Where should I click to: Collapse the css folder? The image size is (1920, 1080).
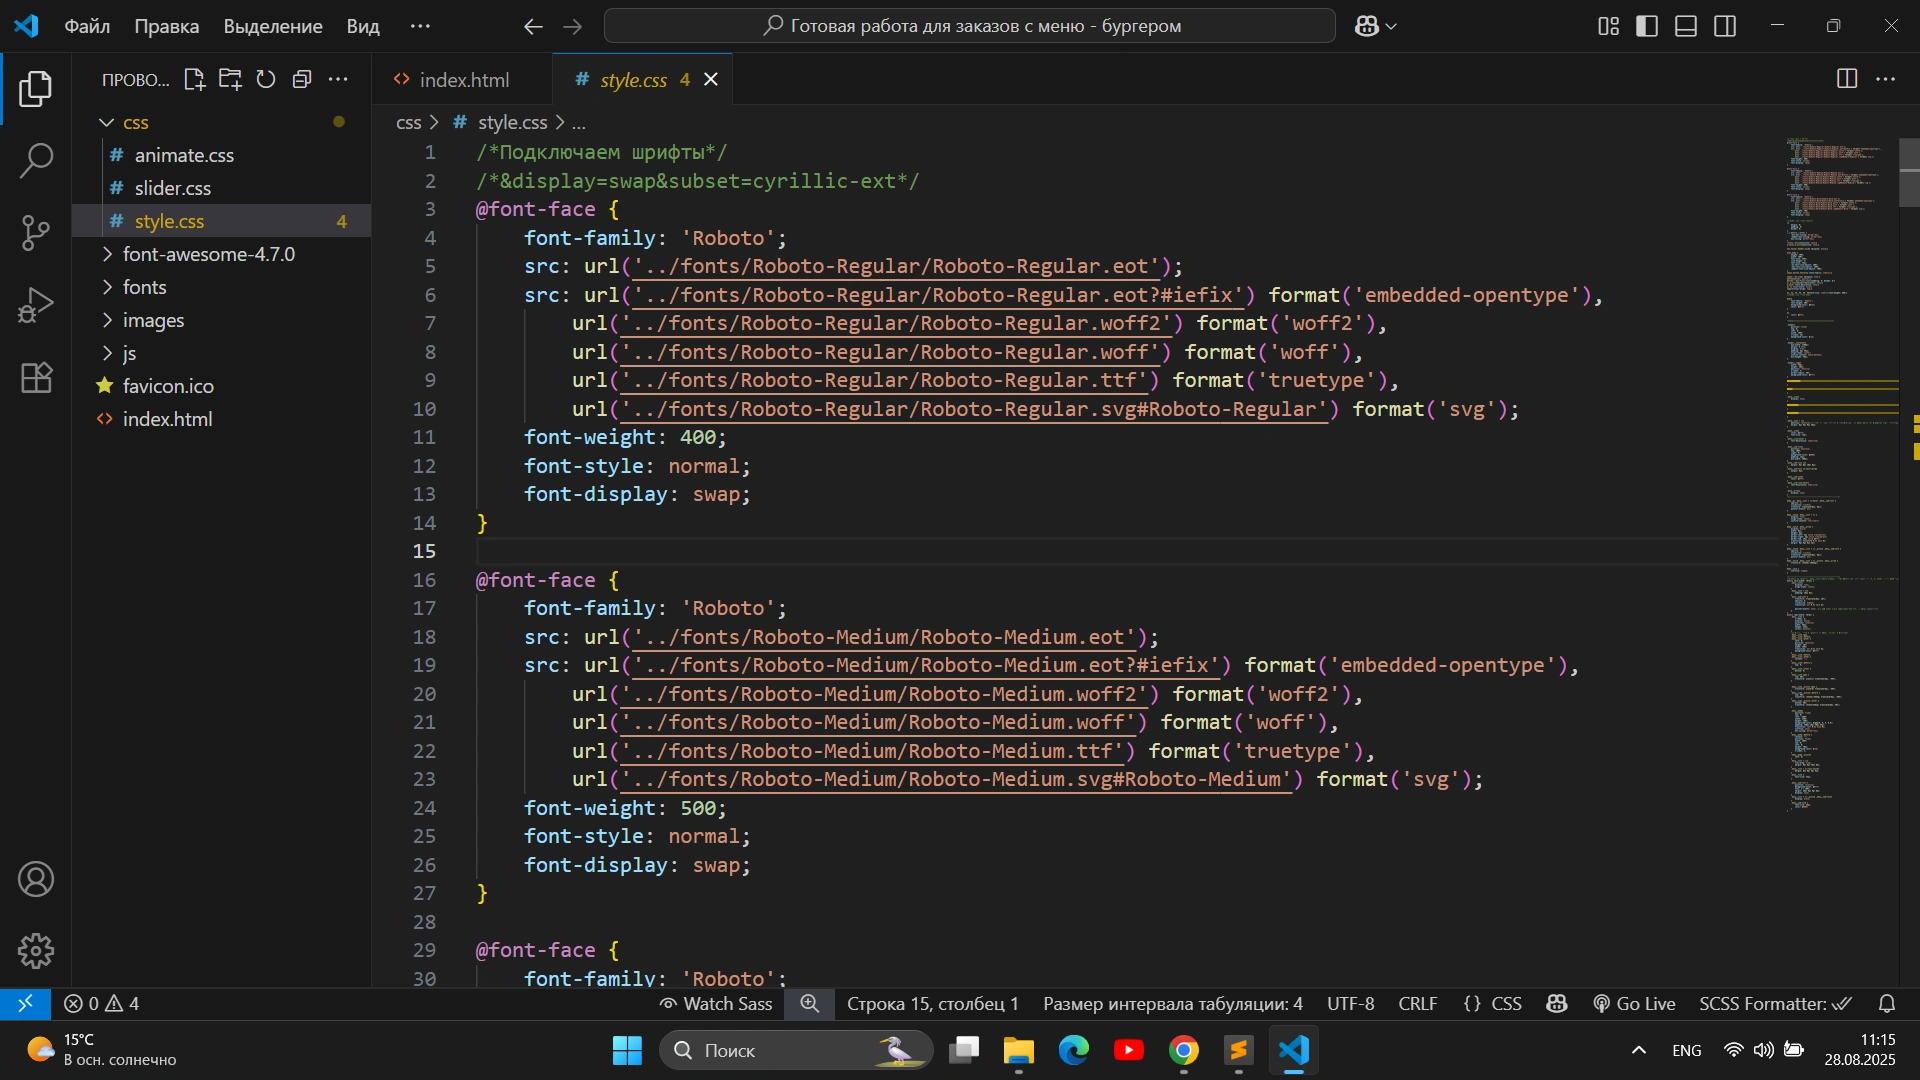pyautogui.click(x=107, y=122)
